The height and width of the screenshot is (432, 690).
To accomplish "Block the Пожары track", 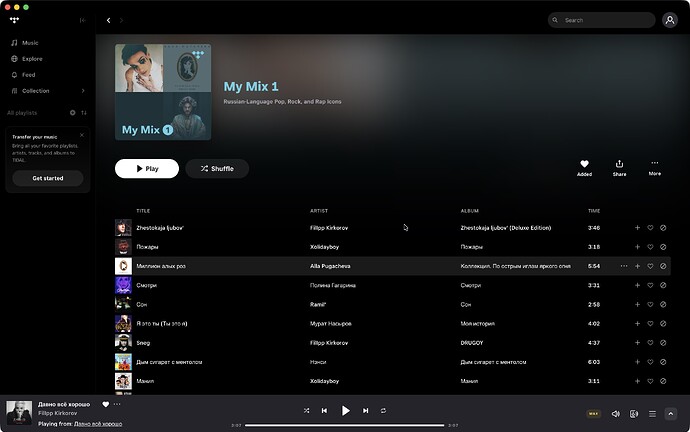I will [663, 247].
